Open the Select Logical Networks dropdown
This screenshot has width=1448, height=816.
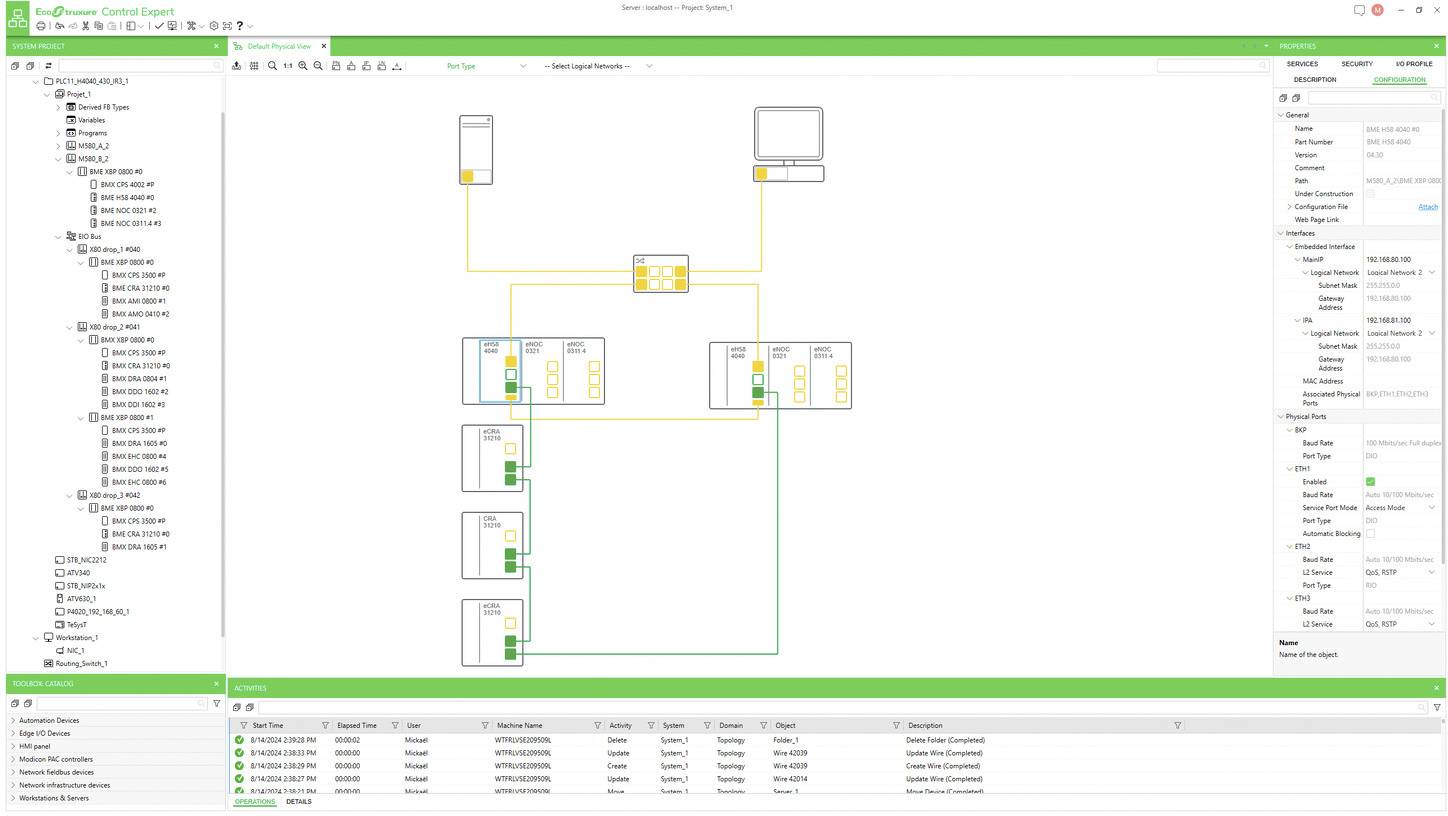coord(649,66)
